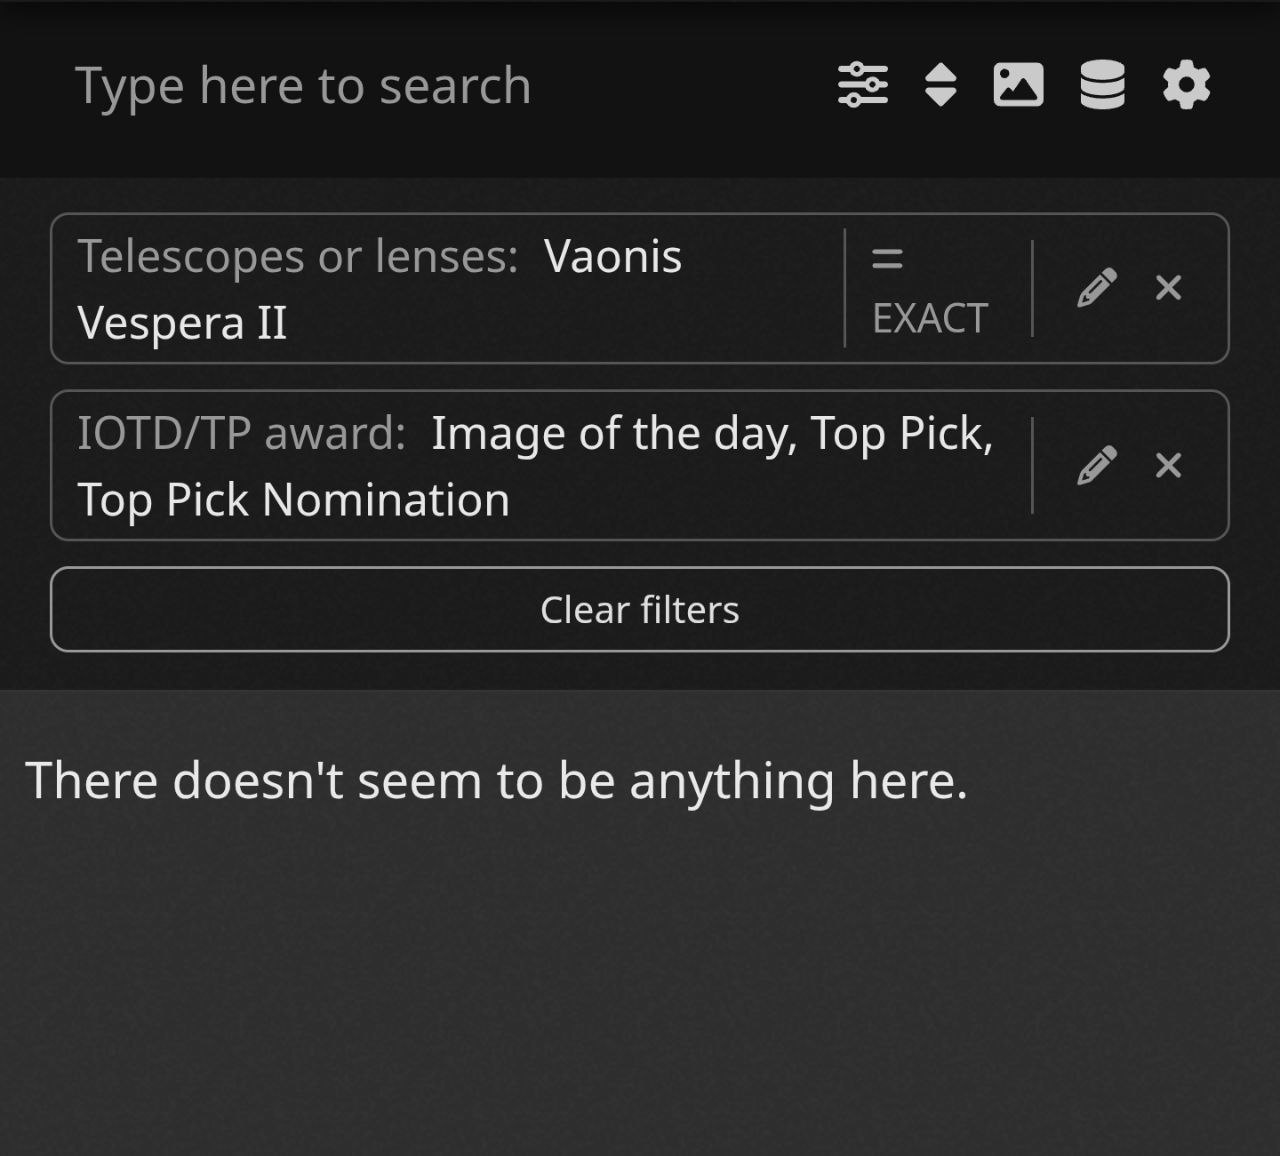This screenshot has height=1156, width=1280.
Task: Edit the Telescopes or lenses filter
Action: pyautogui.click(x=1096, y=288)
